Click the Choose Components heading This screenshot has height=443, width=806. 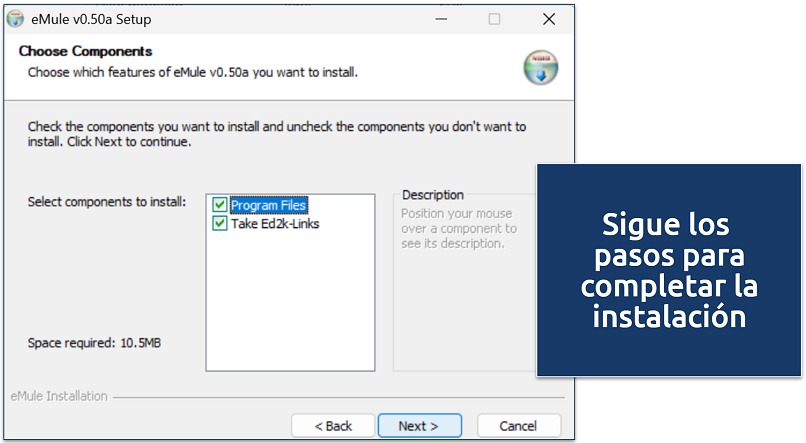click(x=85, y=51)
